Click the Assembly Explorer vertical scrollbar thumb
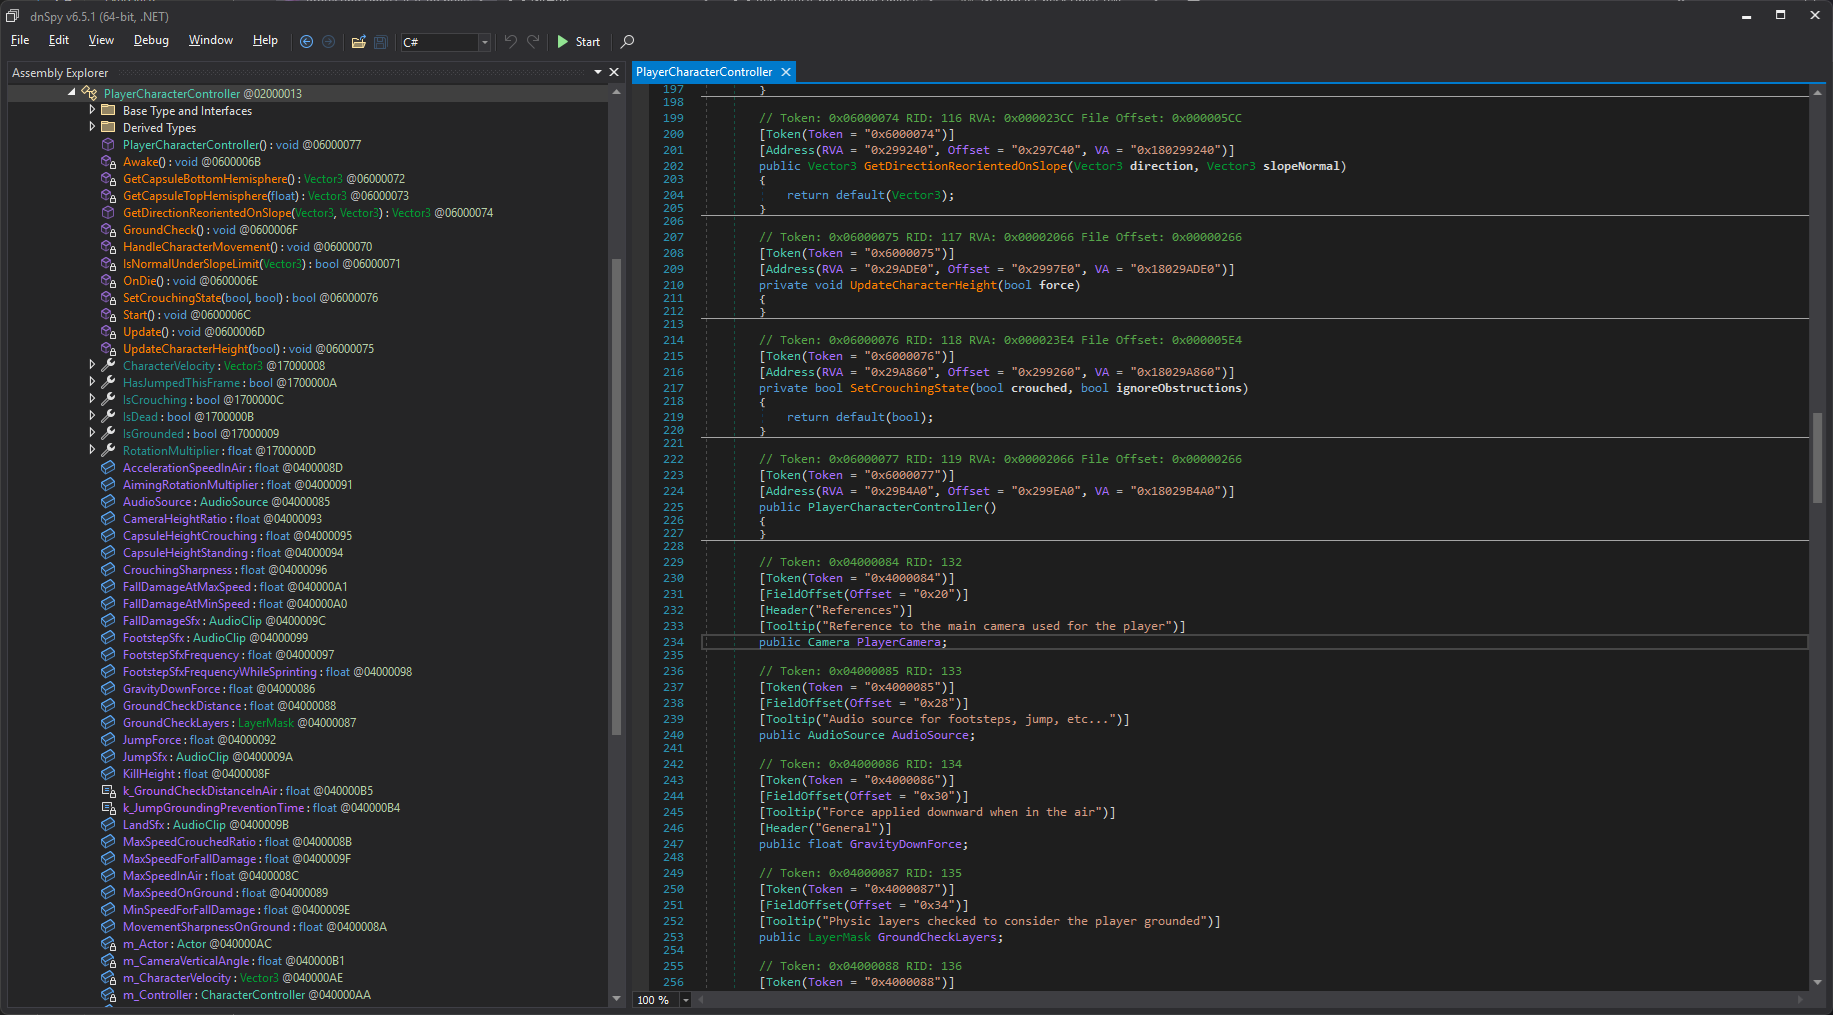The width and height of the screenshot is (1833, 1015). tap(616, 495)
